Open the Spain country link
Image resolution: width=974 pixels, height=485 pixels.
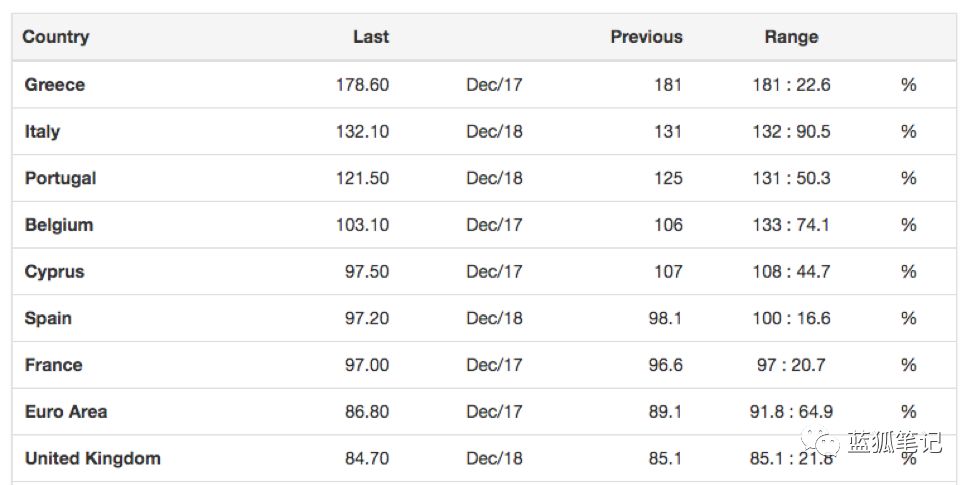48,319
